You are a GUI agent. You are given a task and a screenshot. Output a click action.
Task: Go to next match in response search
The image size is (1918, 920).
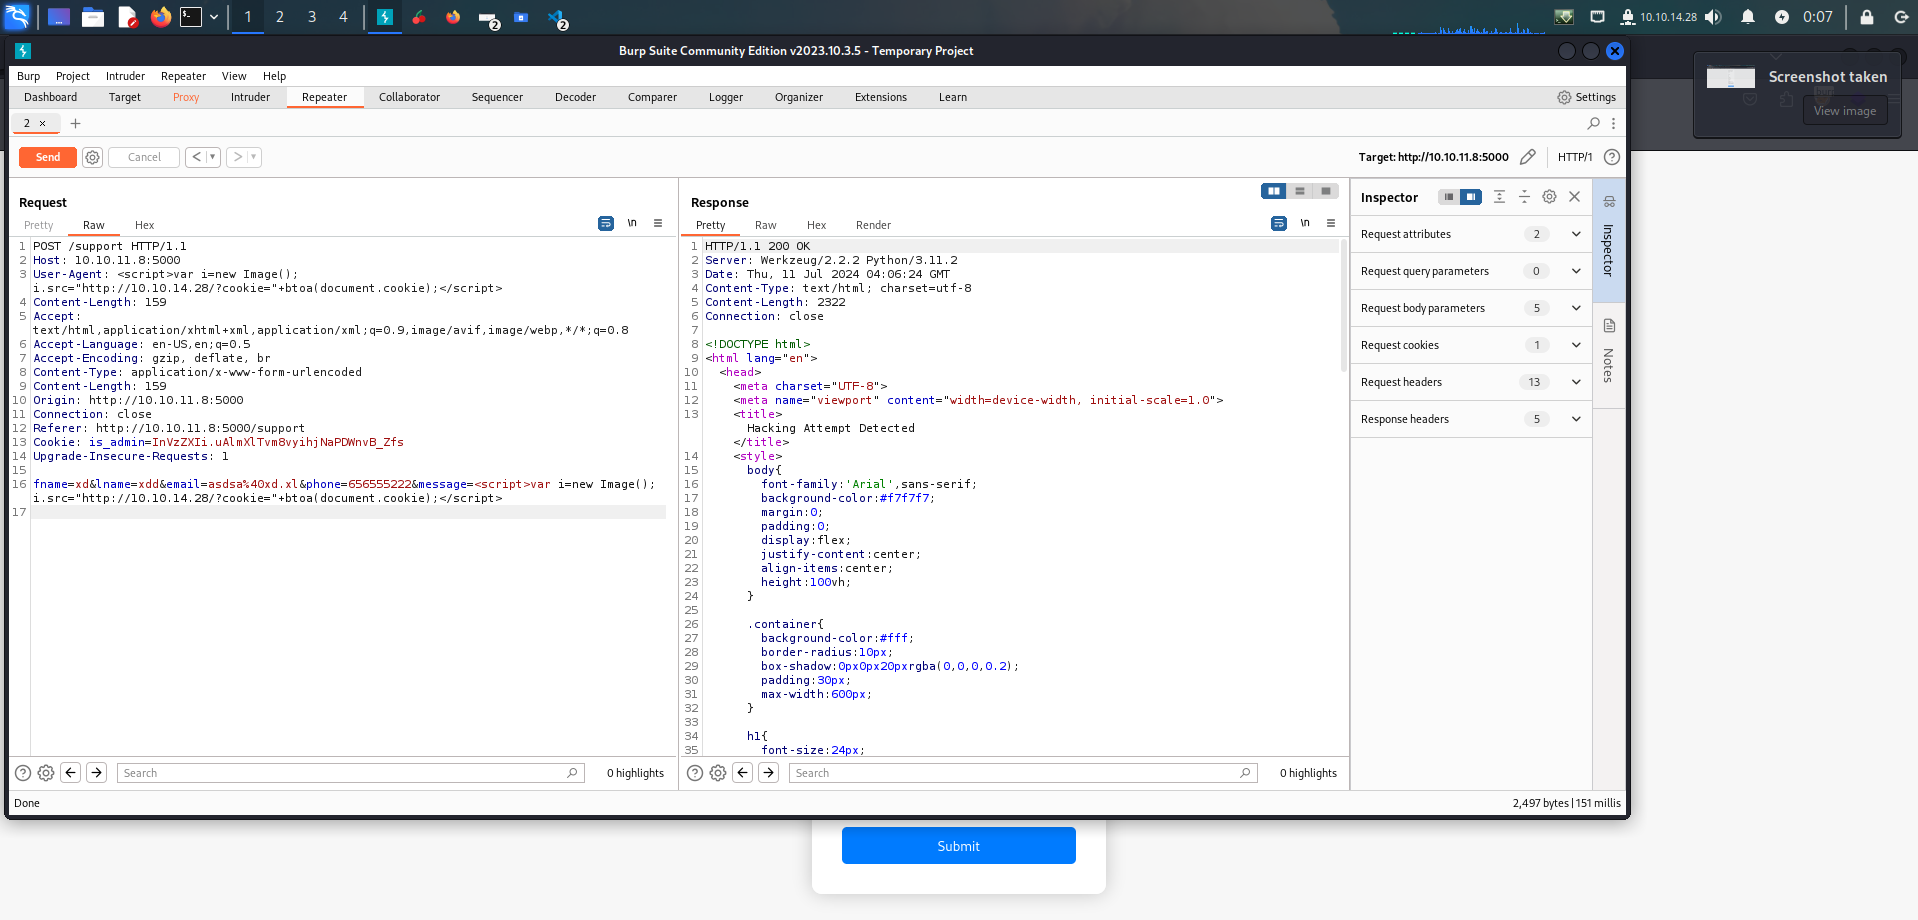(x=768, y=772)
